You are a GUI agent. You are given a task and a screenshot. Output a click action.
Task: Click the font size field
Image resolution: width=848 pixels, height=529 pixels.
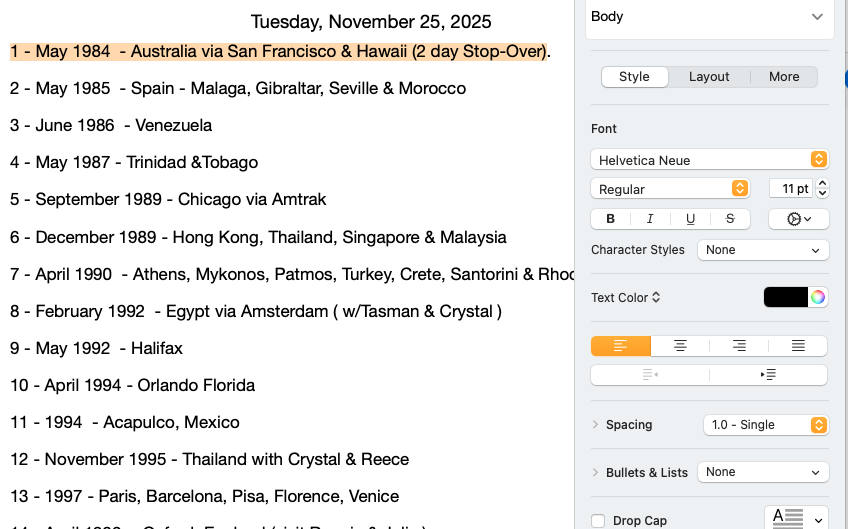pos(791,188)
